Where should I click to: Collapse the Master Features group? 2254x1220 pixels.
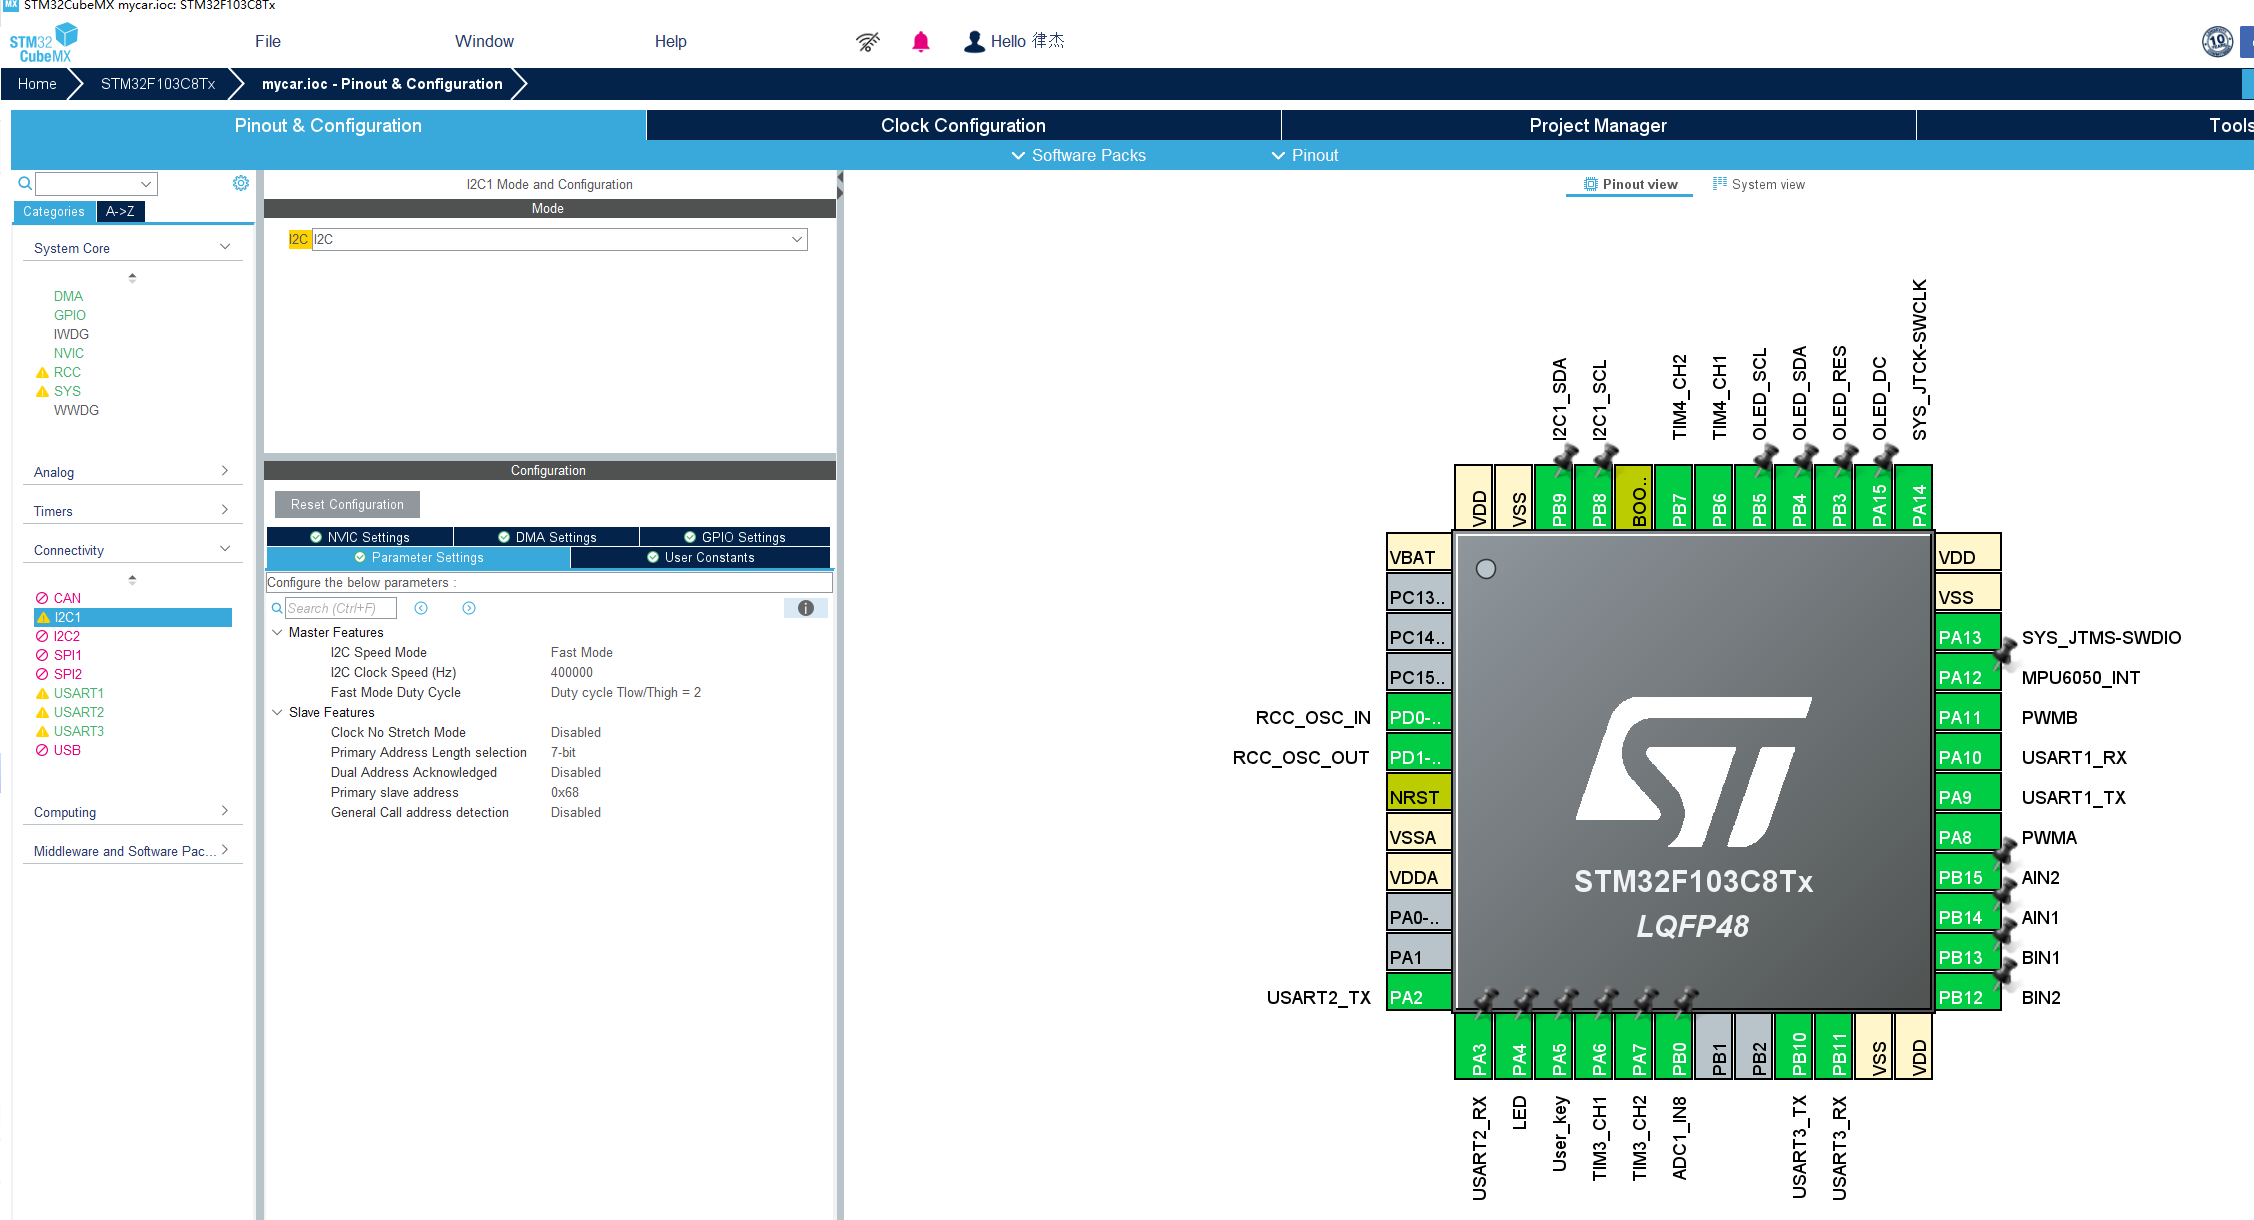277,632
